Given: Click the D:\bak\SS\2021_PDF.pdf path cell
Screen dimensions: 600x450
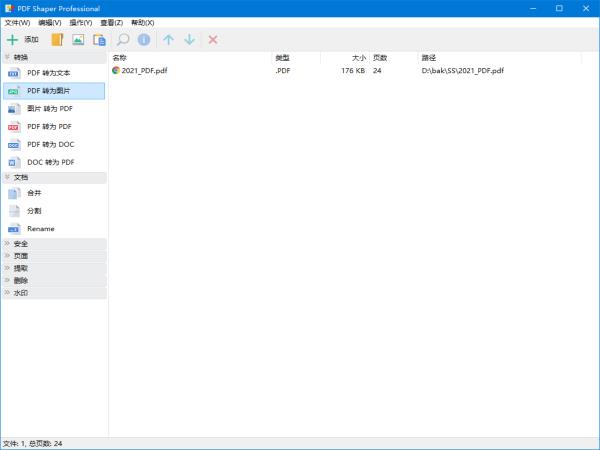Looking at the screenshot, I should coord(463,70).
